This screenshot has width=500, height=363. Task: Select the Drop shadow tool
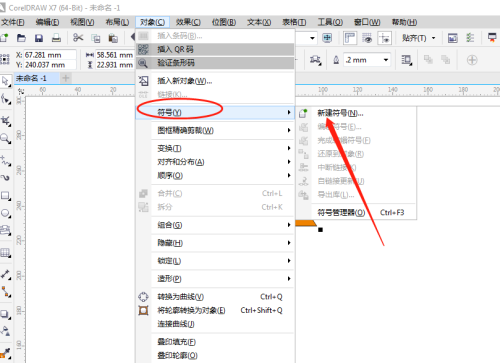[x=6, y=314]
